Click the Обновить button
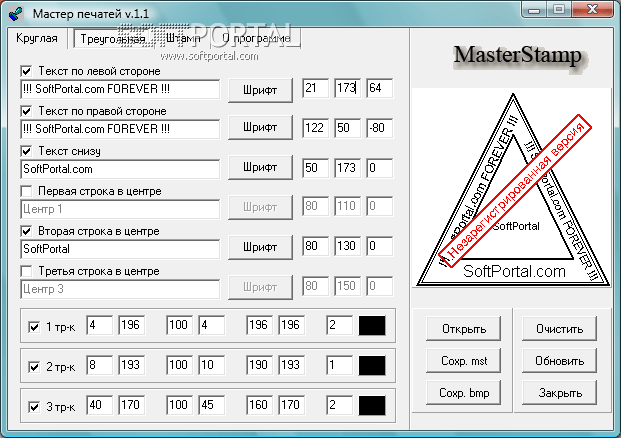This screenshot has height=438, width=621. tap(559, 361)
